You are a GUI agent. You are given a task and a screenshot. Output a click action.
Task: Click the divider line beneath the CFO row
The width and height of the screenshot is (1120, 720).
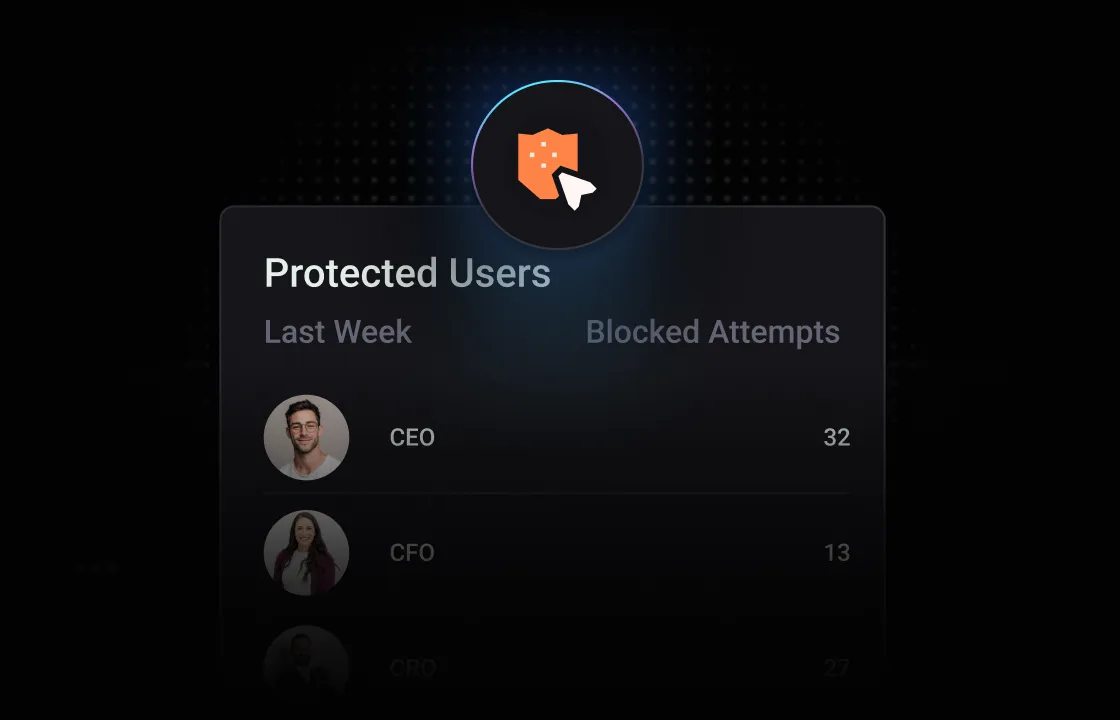(557, 612)
